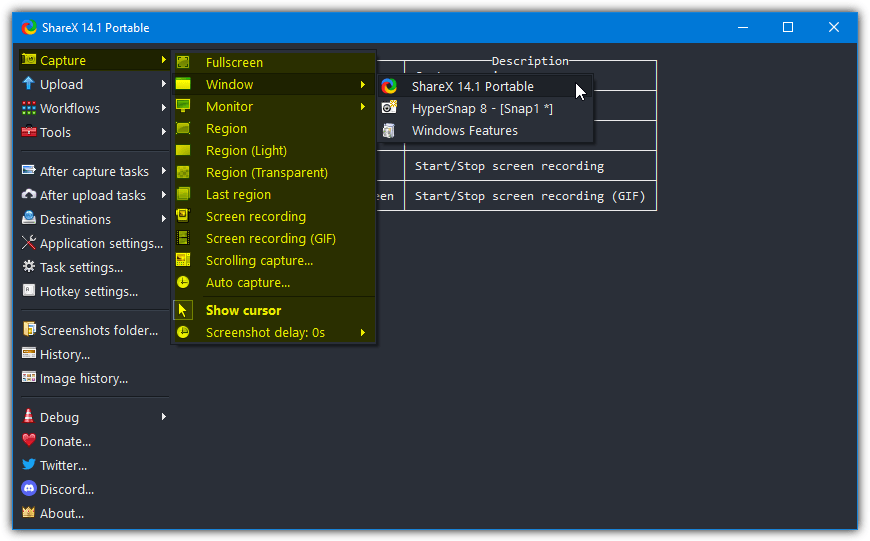This screenshot has width=870, height=541.
Task: Expand the After capture tasks arrow
Action: click(x=164, y=170)
